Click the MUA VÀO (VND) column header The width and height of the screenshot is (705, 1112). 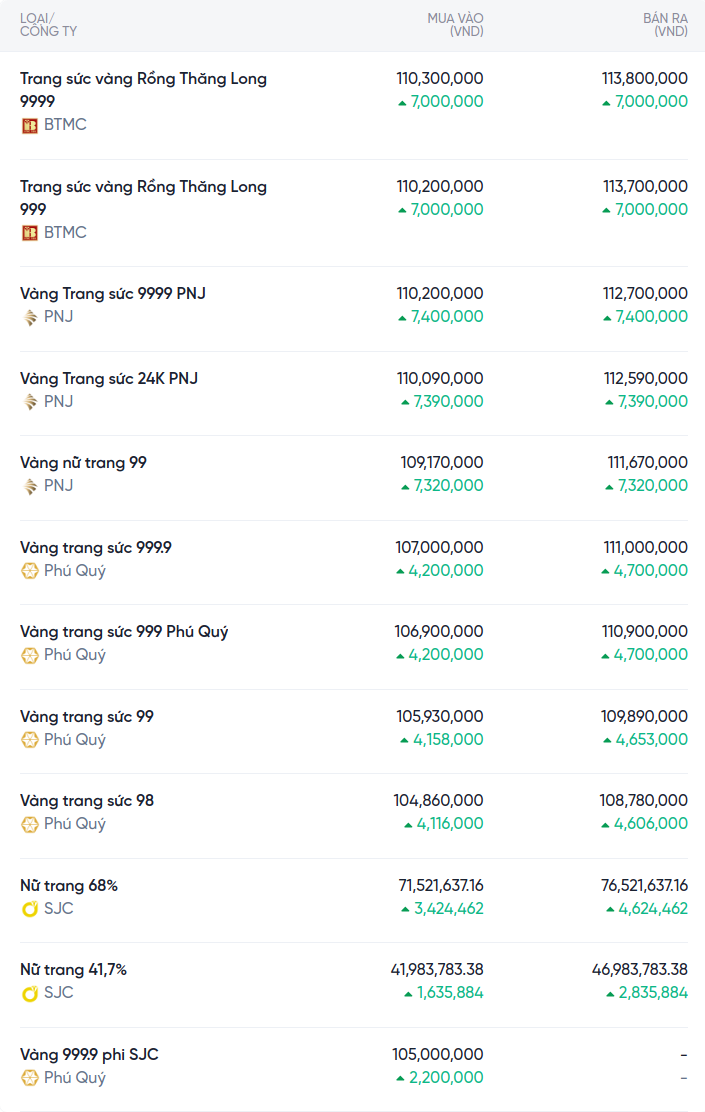coord(455,25)
